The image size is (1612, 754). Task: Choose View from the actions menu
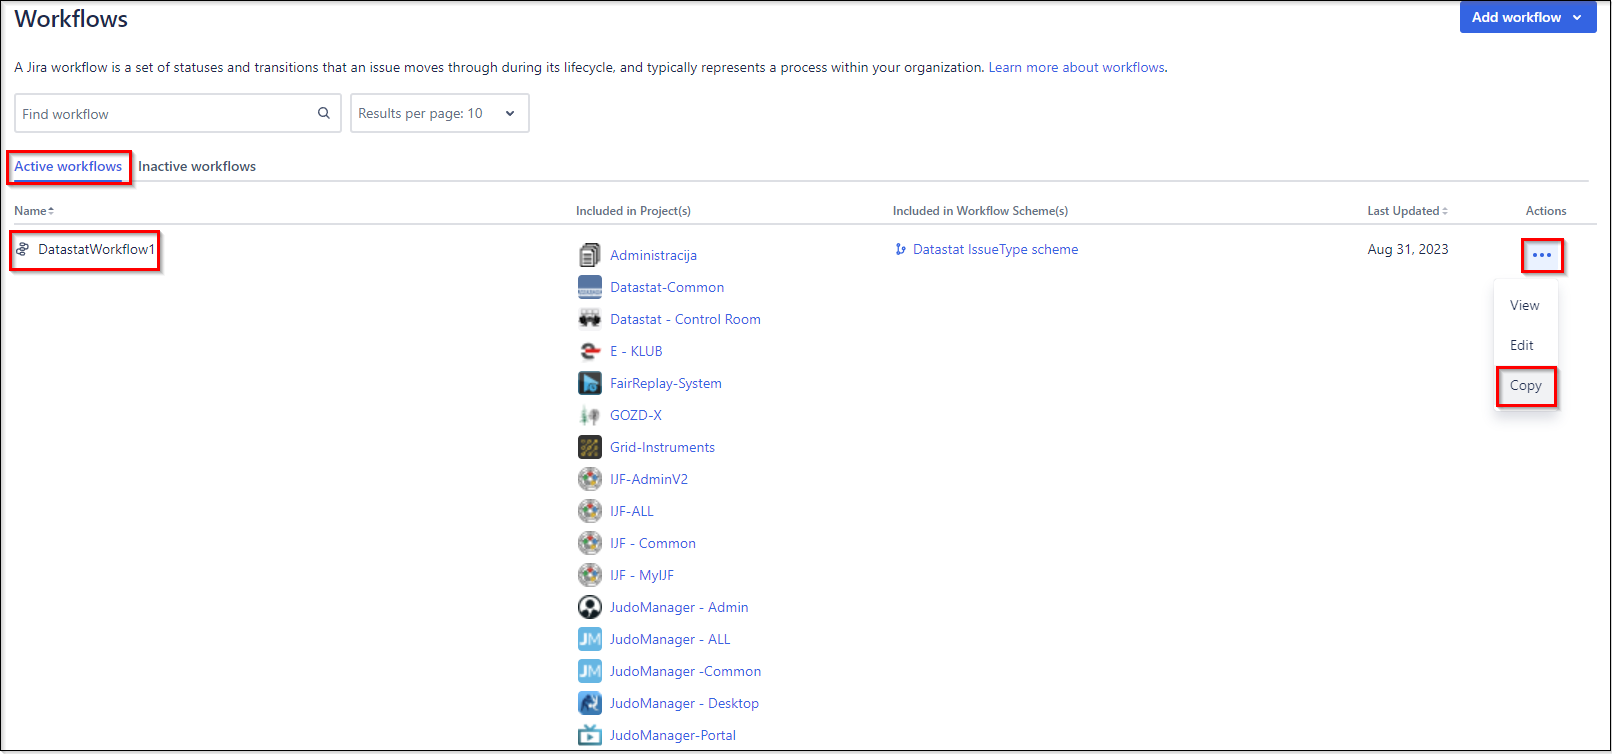pyautogui.click(x=1525, y=305)
